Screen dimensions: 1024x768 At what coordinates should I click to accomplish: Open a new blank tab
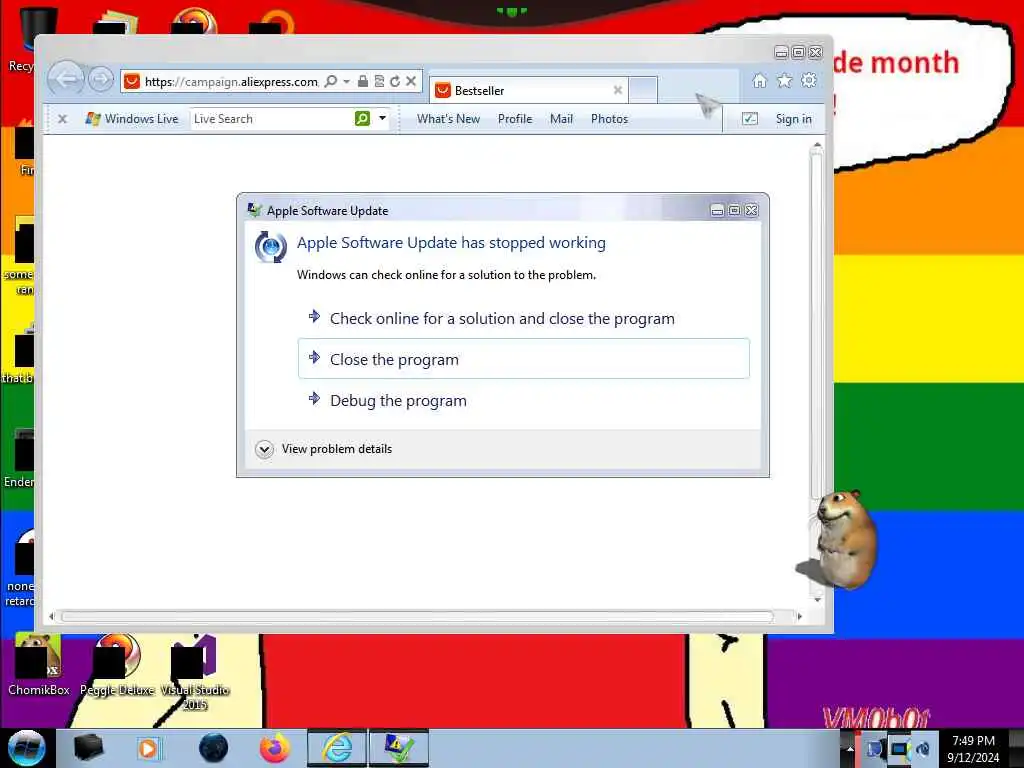(643, 90)
